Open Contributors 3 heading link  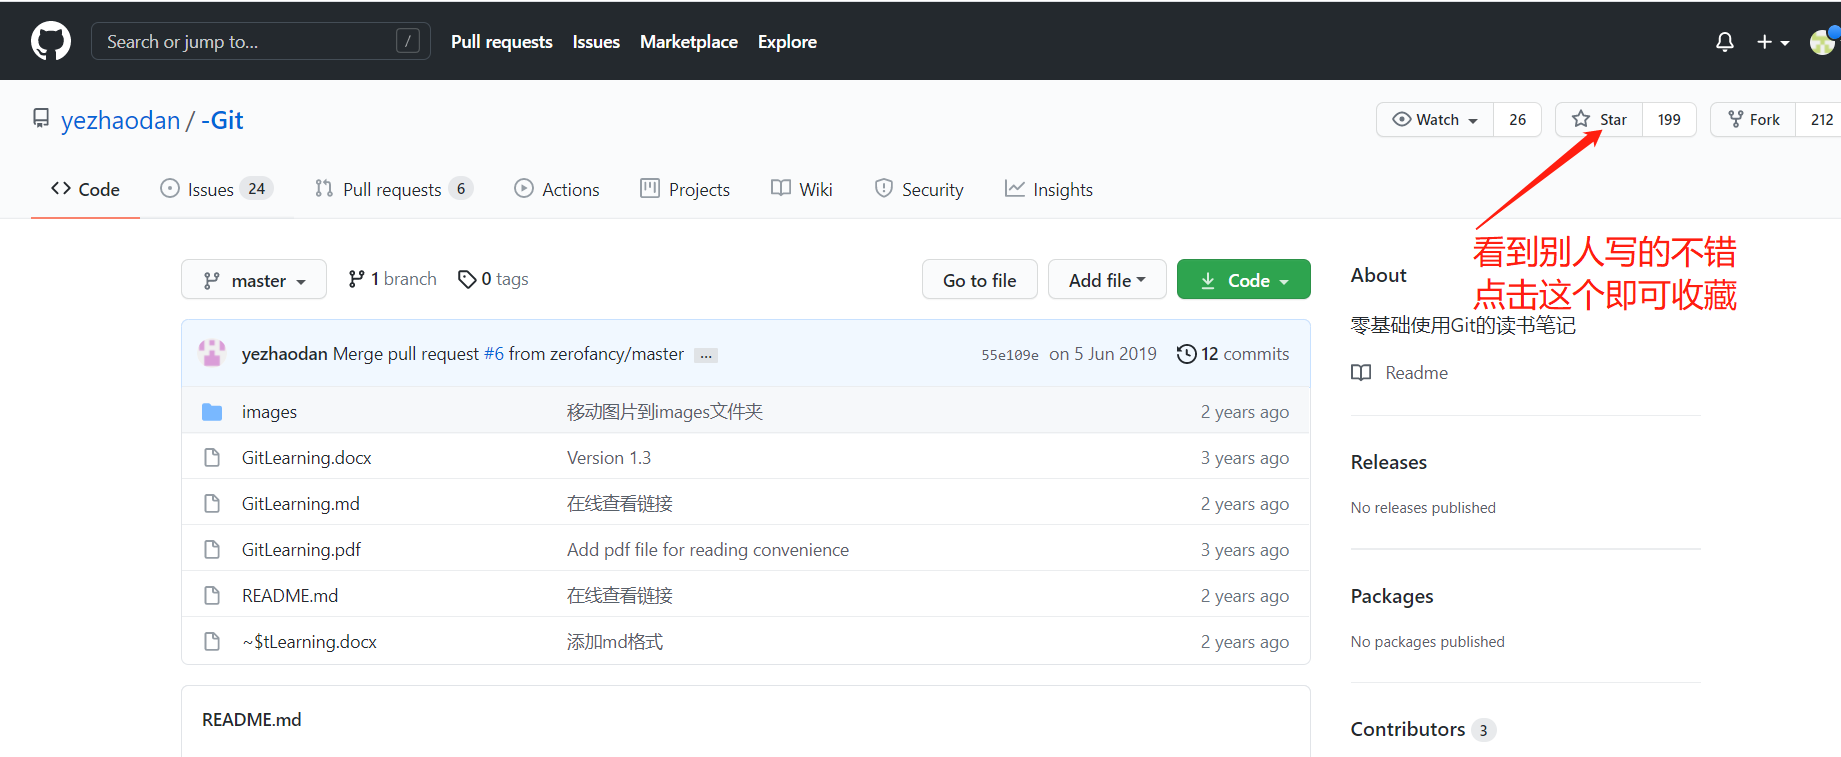(1423, 729)
